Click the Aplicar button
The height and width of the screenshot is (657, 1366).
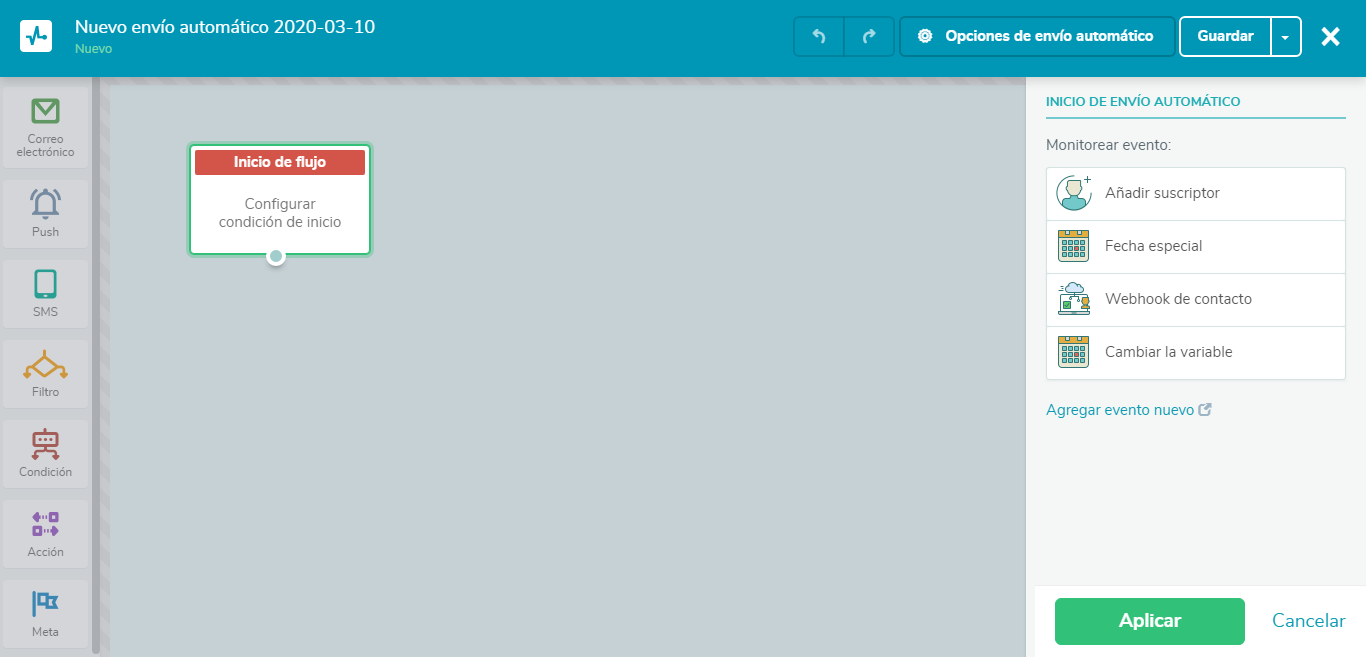(x=1150, y=621)
